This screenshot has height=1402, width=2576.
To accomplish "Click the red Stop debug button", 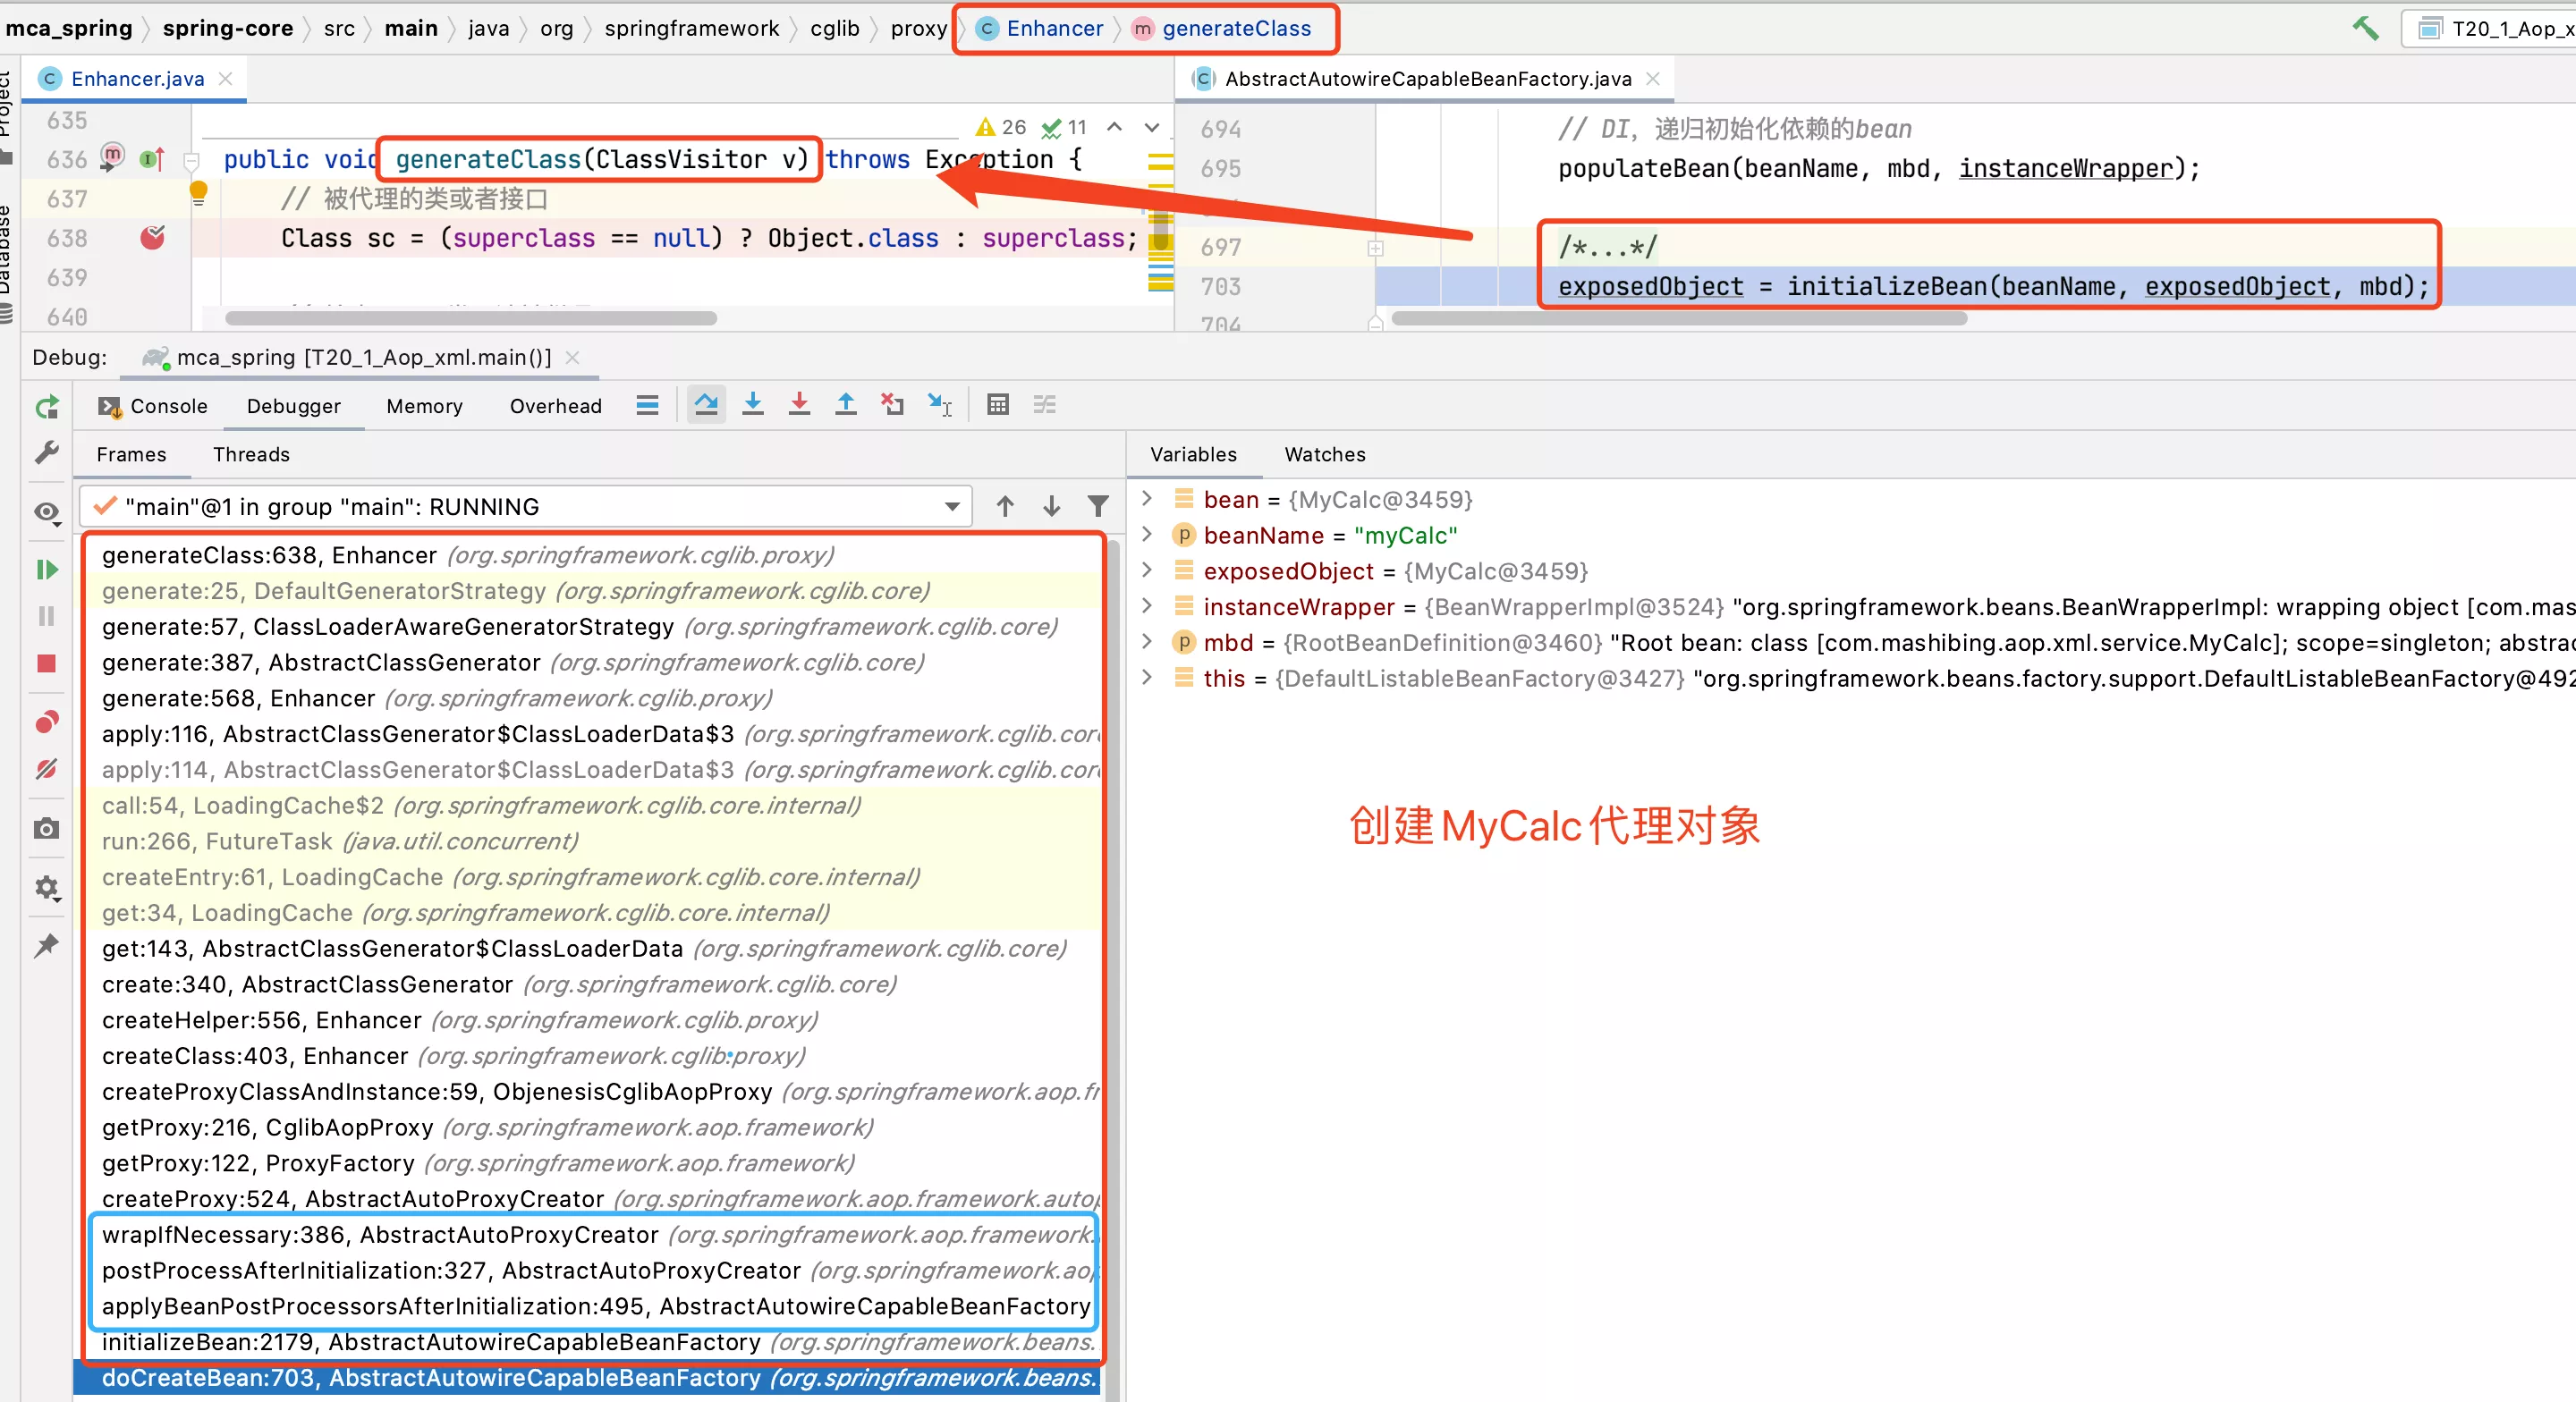I will point(47,664).
